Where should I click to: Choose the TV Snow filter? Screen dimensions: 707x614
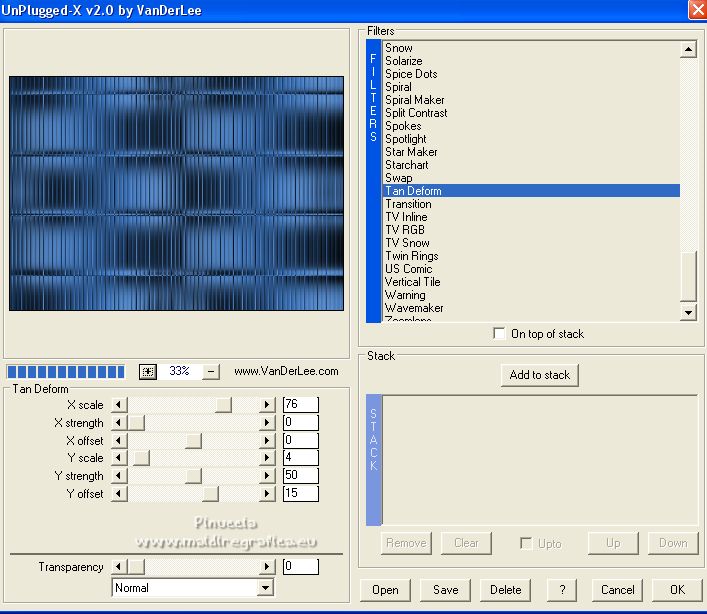click(x=407, y=243)
